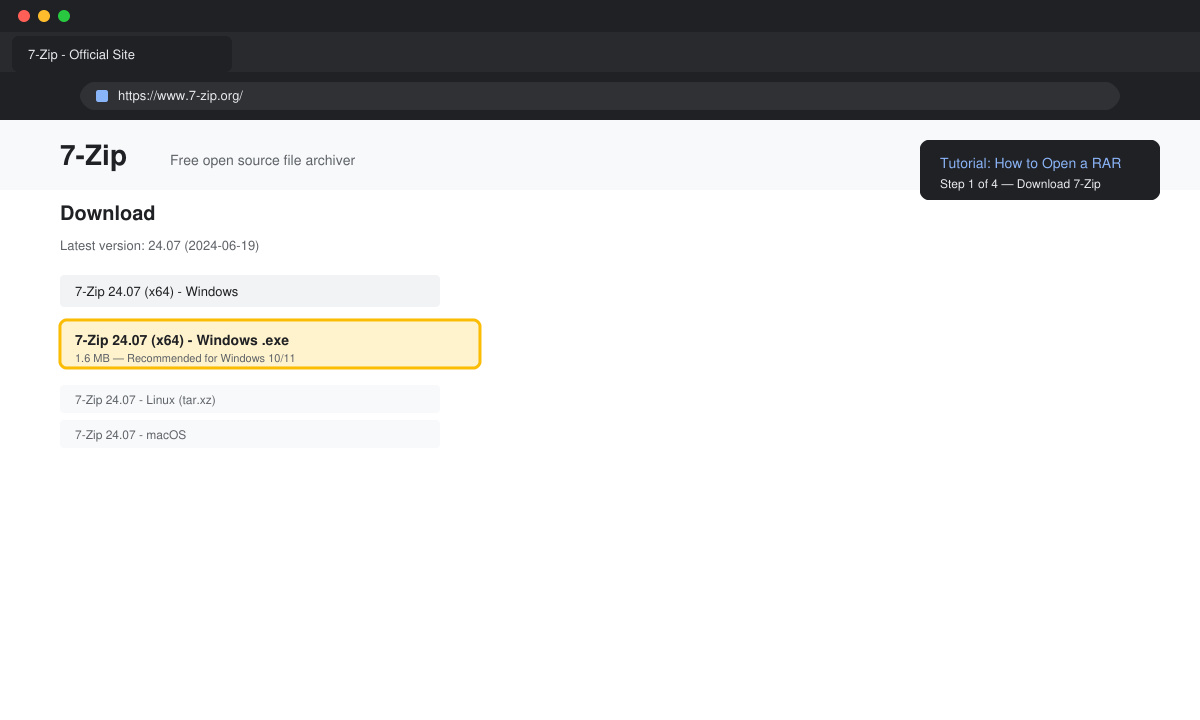1200x720 pixels.
Task: Click the '1.6 MB — Recommended for Windows 10/11' note
Action: [185, 358]
